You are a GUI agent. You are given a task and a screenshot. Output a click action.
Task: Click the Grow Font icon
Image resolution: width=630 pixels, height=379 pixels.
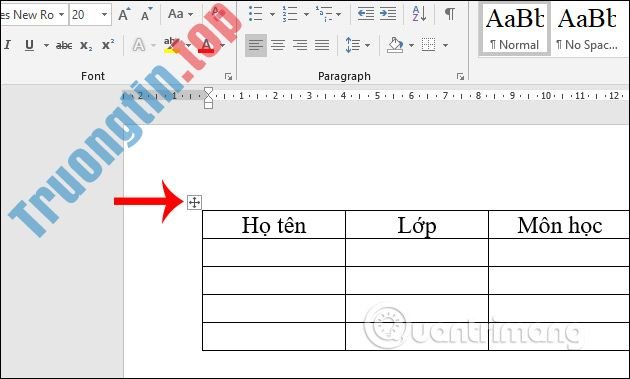pos(123,15)
